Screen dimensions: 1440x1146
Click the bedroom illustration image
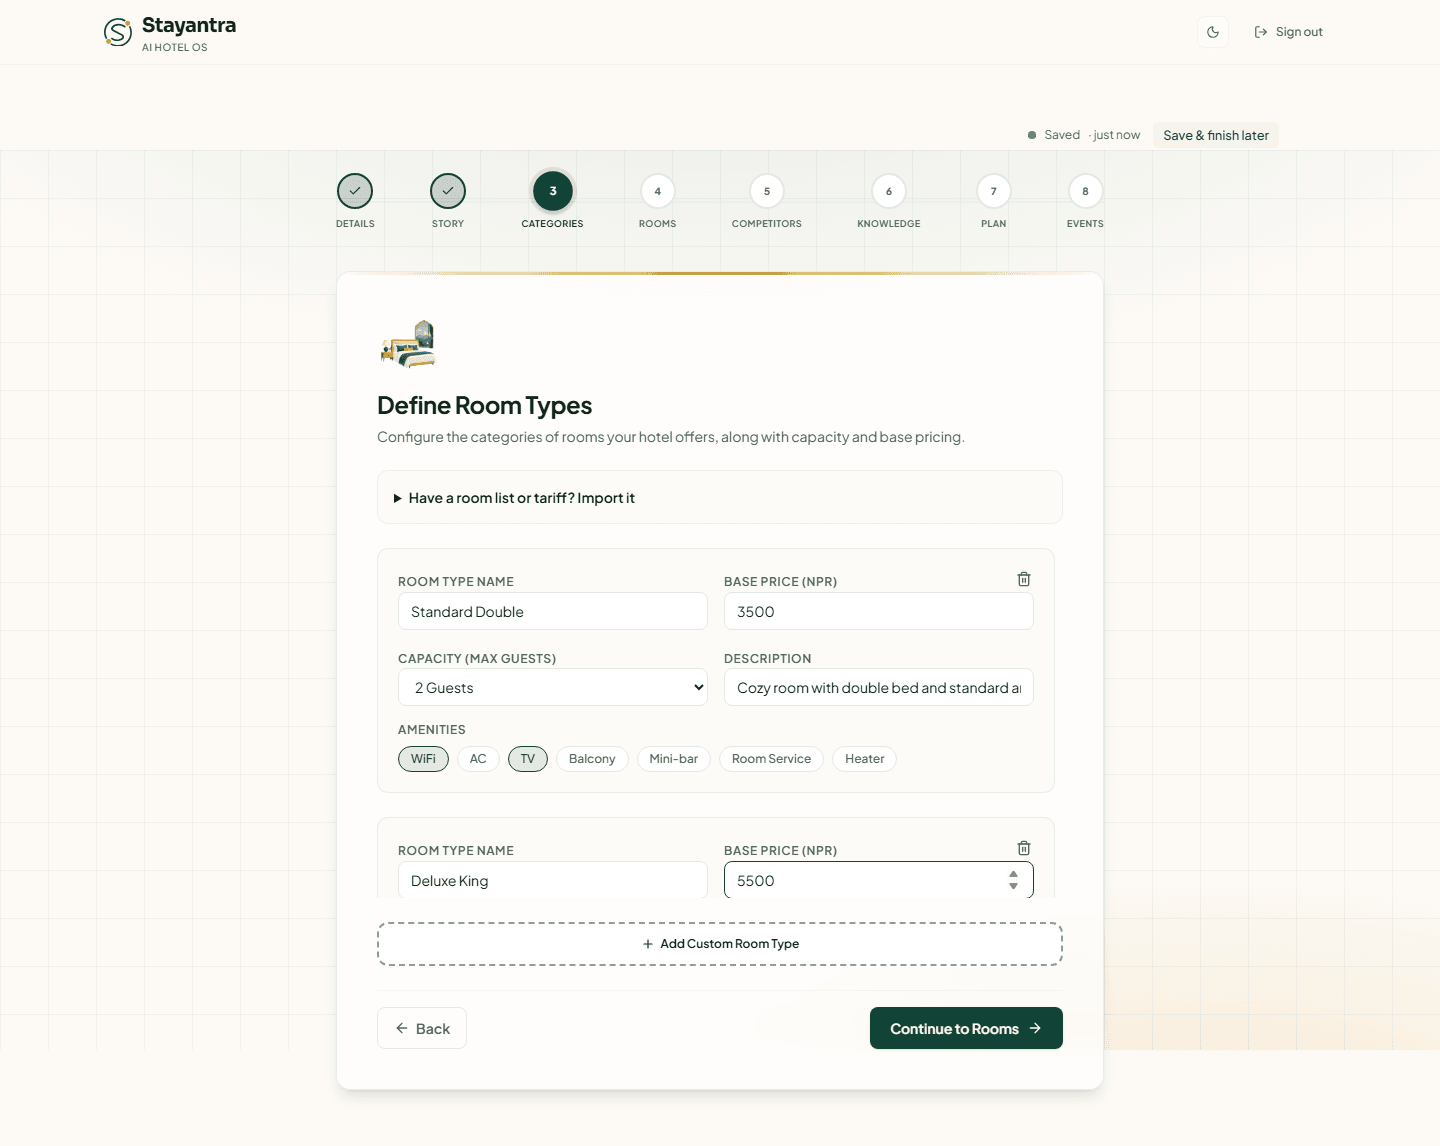coord(408,344)
